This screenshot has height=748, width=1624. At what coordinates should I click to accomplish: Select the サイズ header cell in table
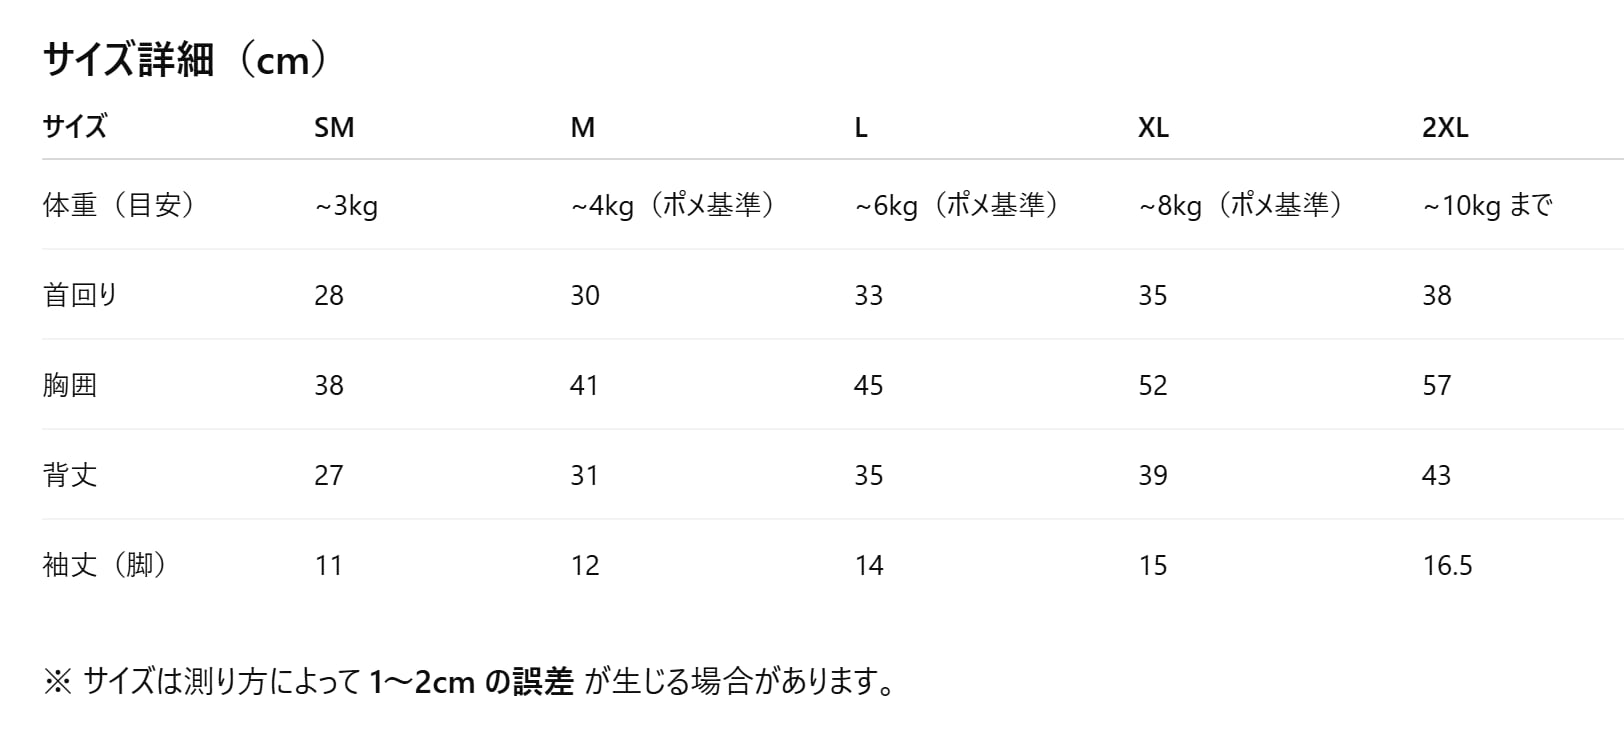click(x=75, y=127)
